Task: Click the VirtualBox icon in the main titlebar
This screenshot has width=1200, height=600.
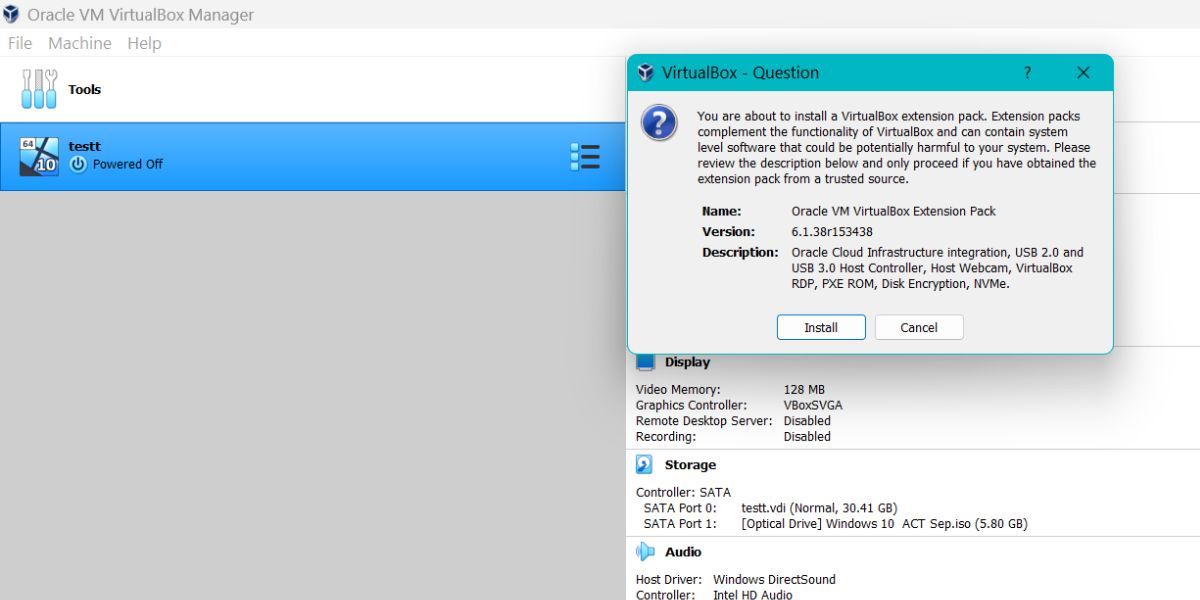Action: point(14,14)
